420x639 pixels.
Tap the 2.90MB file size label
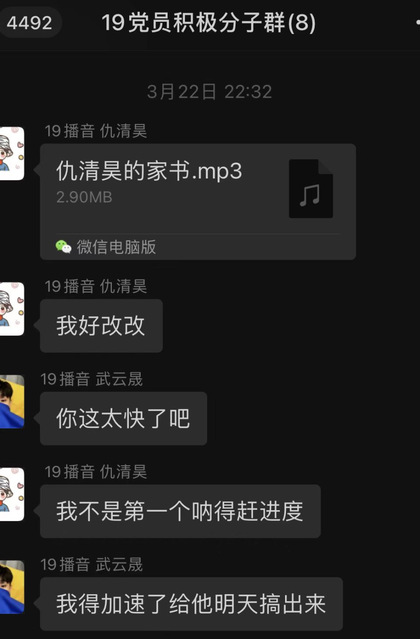pos(84,197)
